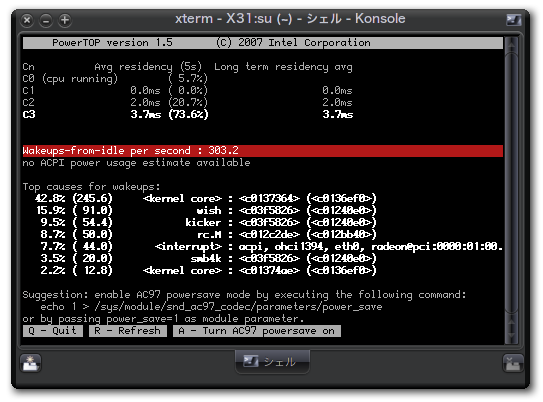Screen dimensions: 543x402
Task: Click the C1 residency row
Action: pos(188,91)
